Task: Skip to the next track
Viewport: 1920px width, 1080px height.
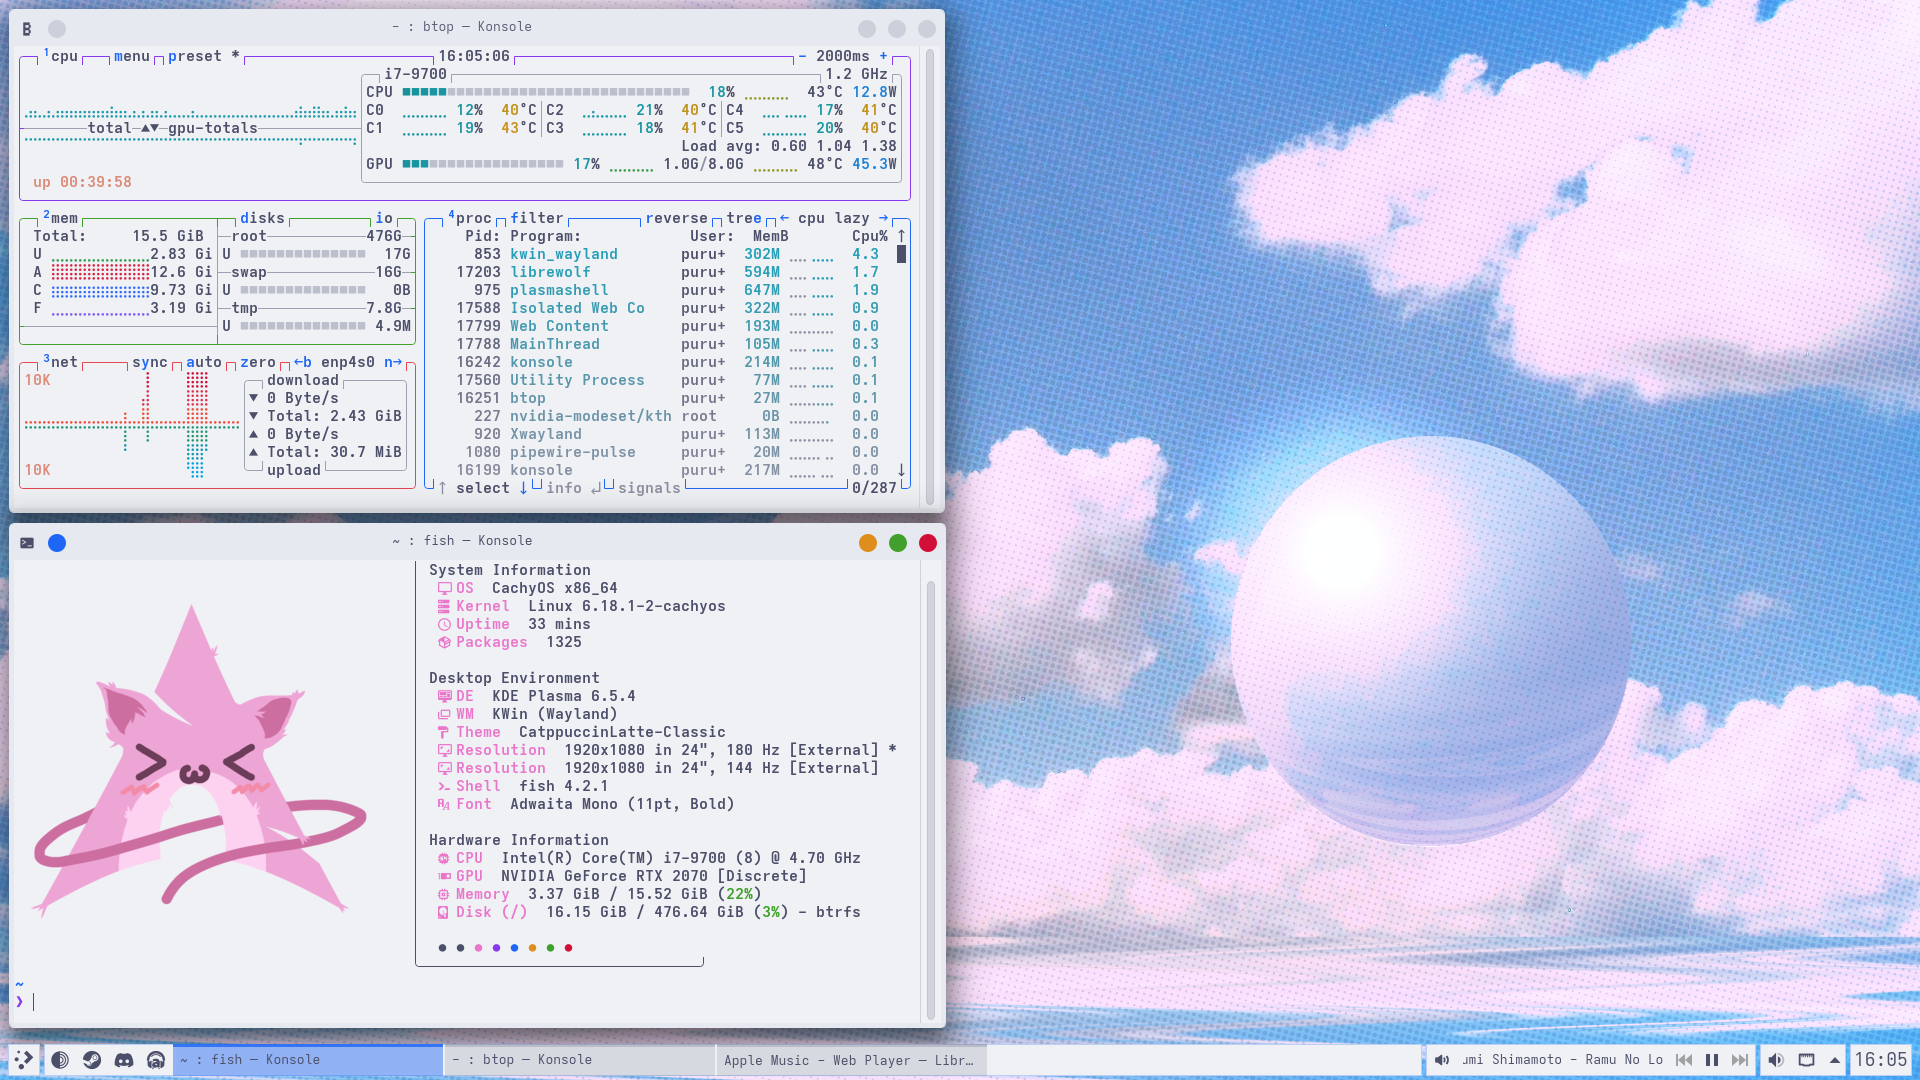Action: [1740, 1060]
